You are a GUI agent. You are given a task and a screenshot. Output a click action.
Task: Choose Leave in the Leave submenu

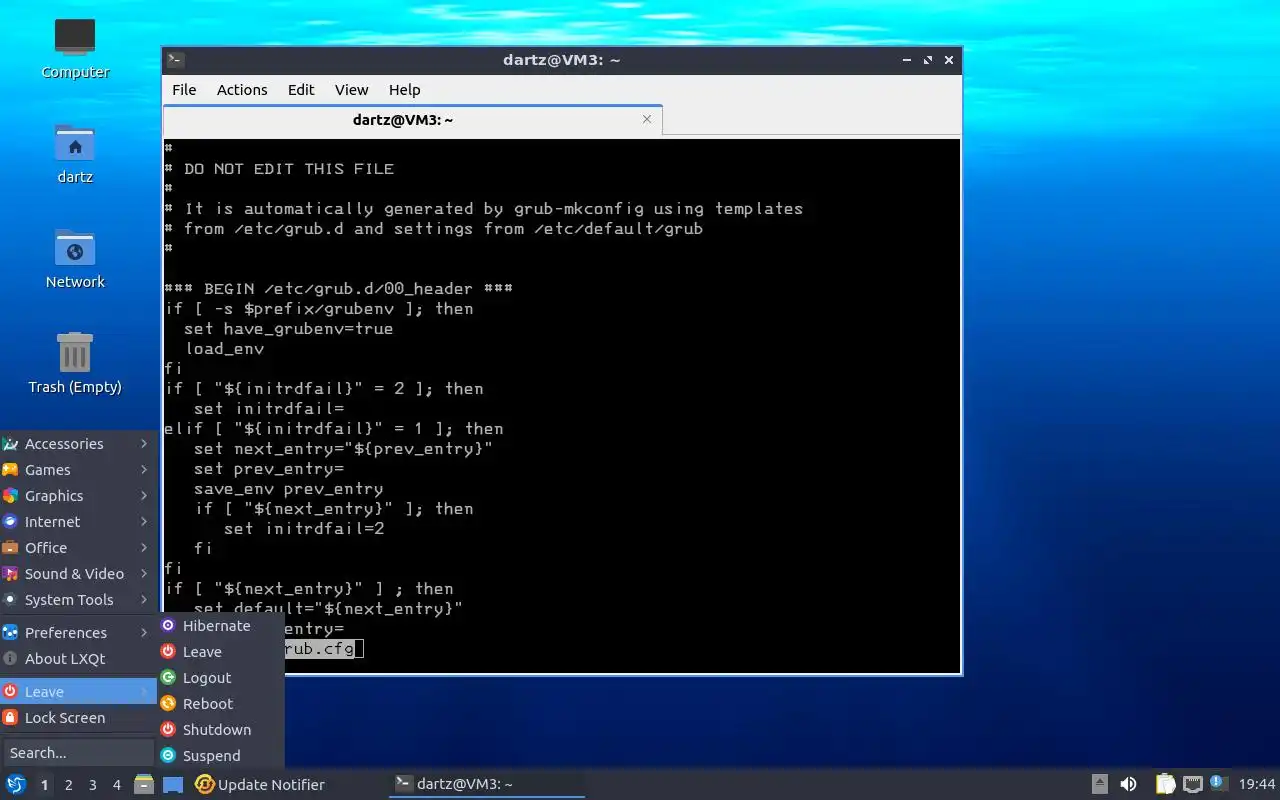pos(221,652)
